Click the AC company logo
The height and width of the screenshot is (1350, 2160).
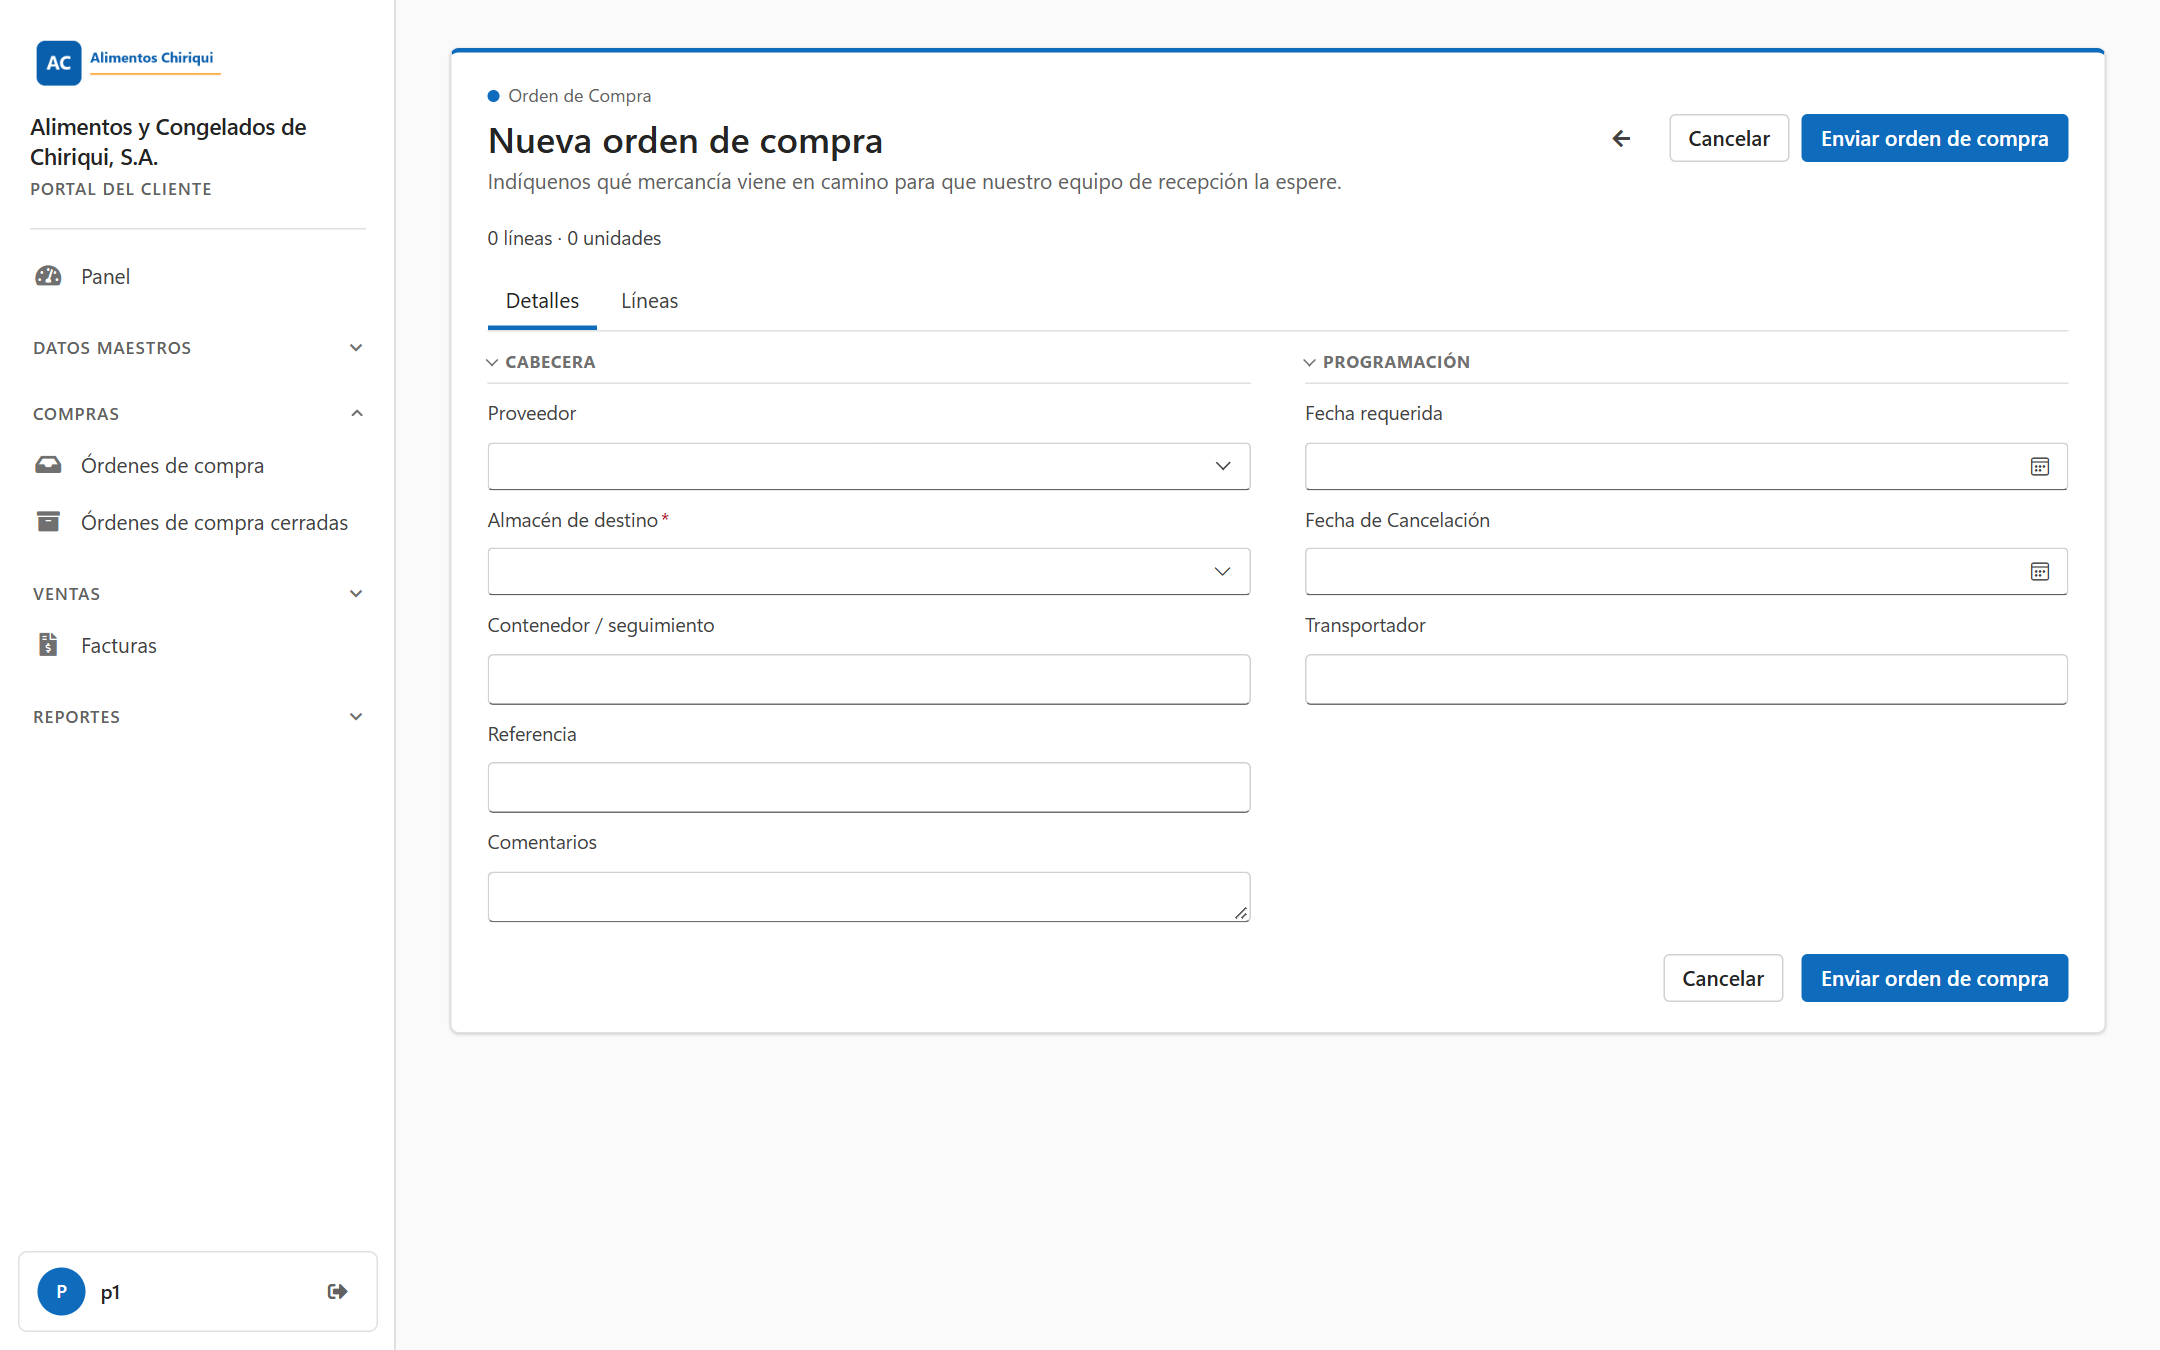coord(59,63)
